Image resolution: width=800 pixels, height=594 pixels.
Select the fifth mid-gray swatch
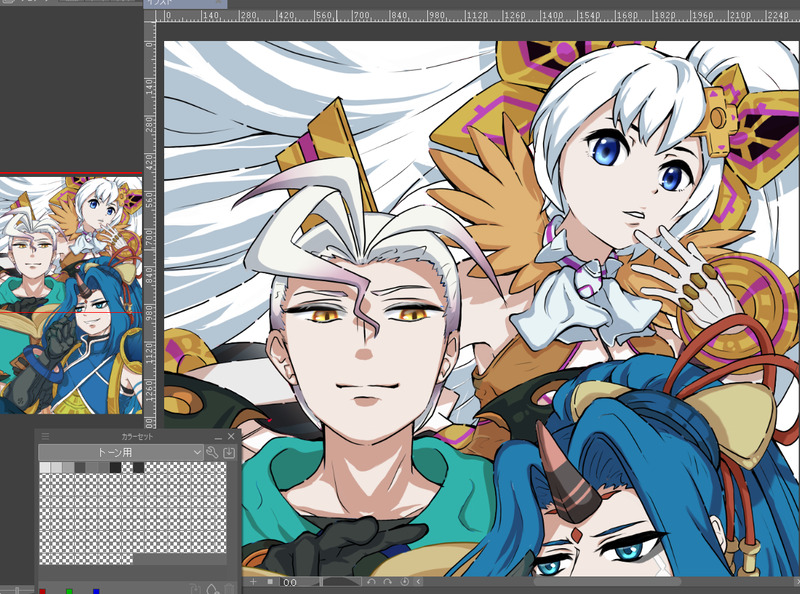92,467
